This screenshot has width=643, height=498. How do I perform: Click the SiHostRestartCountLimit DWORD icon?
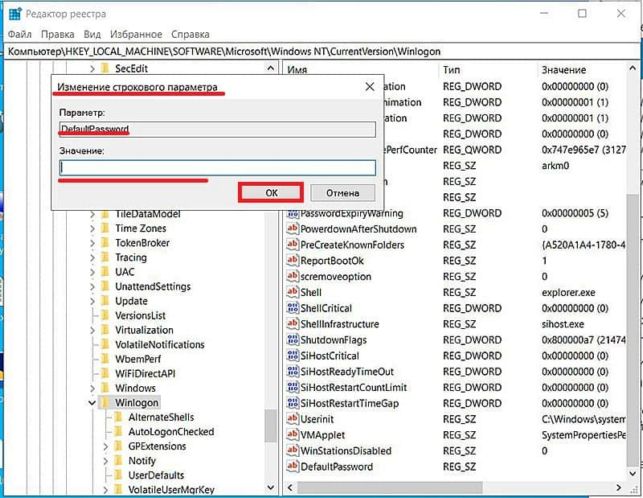pyautogui.click(x=292, y=387)
